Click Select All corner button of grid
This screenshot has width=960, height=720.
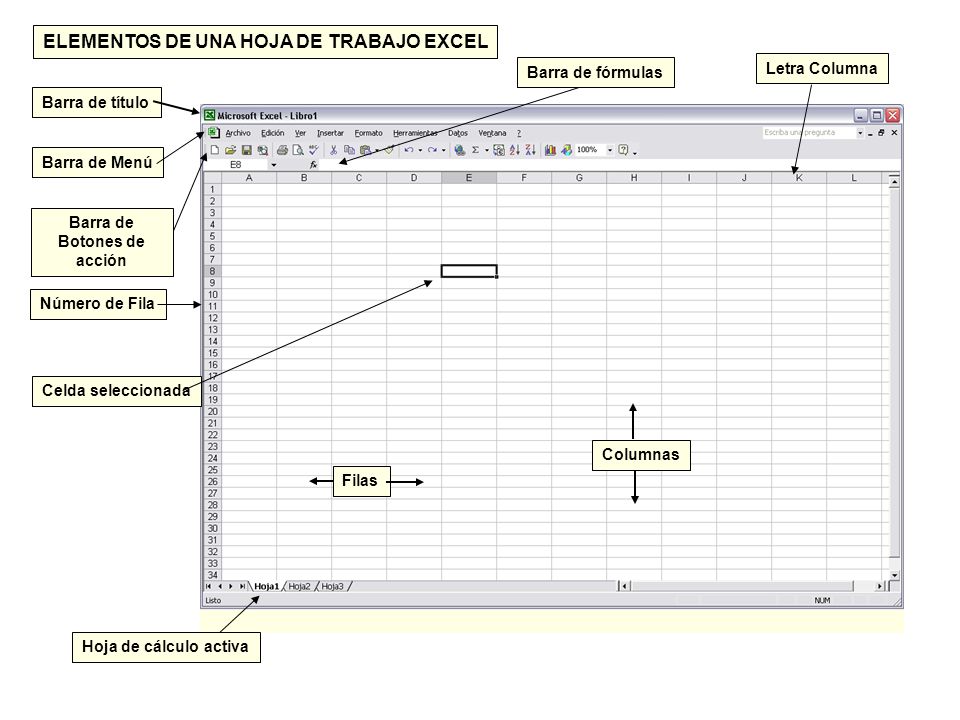click(212, 178)
